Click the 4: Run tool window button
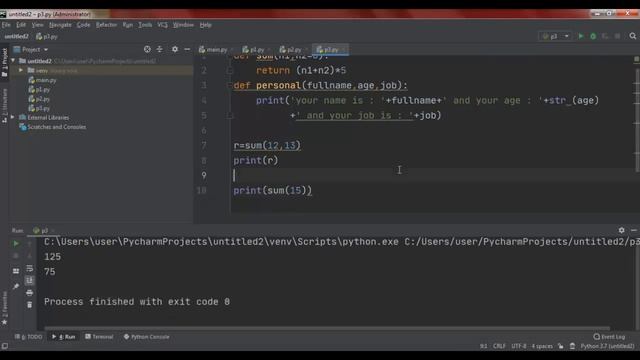Image resolution: width=640 pixels, height=360 pixels. tap(64, 337)
